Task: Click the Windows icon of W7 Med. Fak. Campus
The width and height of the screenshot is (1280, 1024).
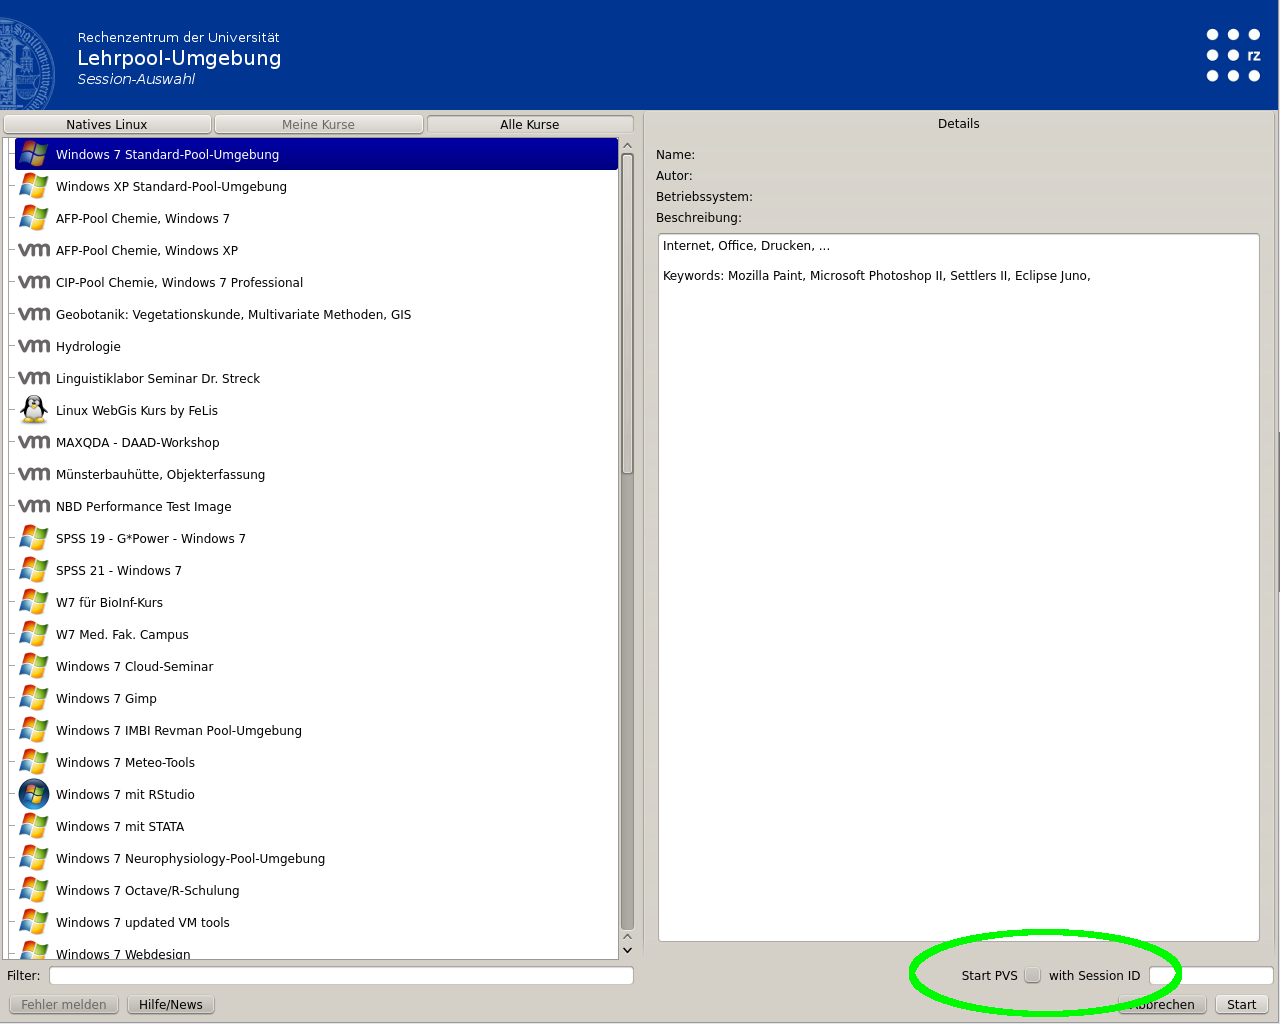Action: [34, 634]
